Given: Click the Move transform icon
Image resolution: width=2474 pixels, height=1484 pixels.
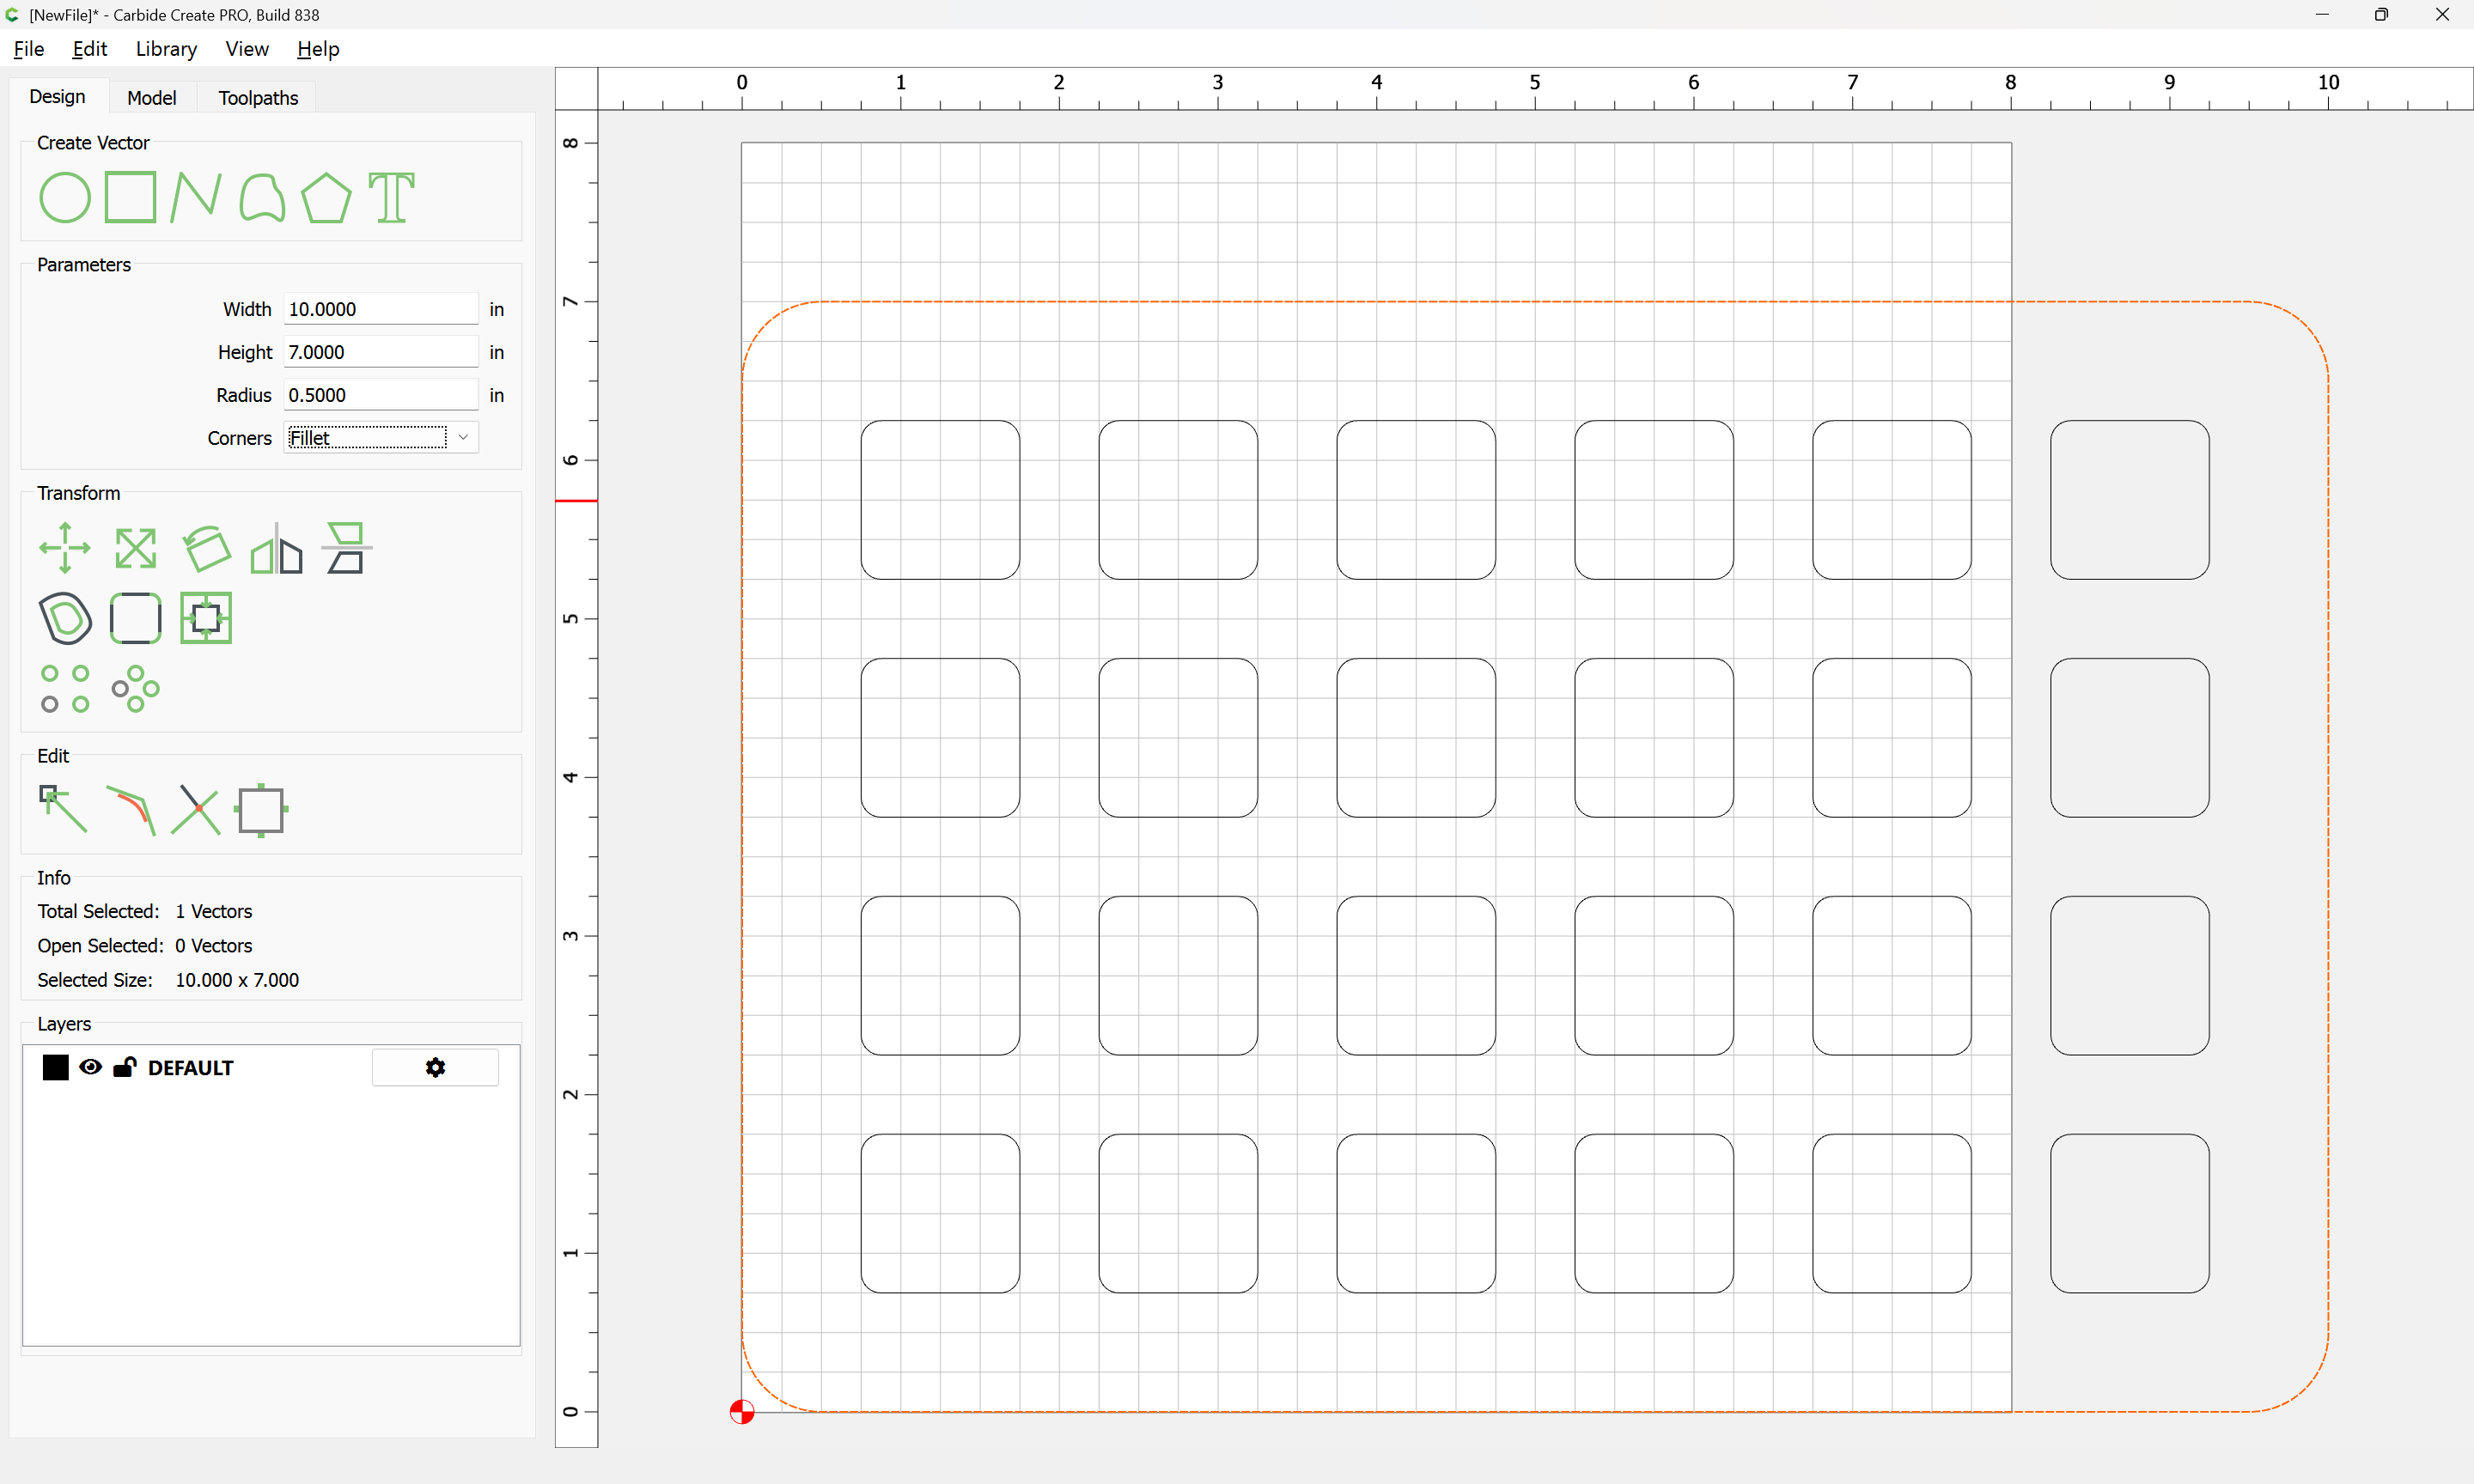Looking at the screenshot, I should click(x=65, y=548).
